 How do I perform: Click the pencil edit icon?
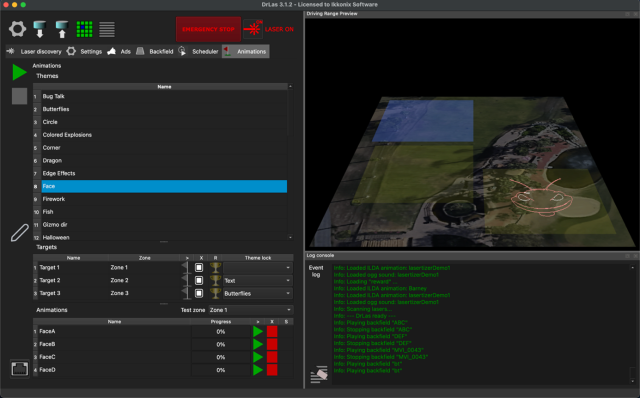20,233
